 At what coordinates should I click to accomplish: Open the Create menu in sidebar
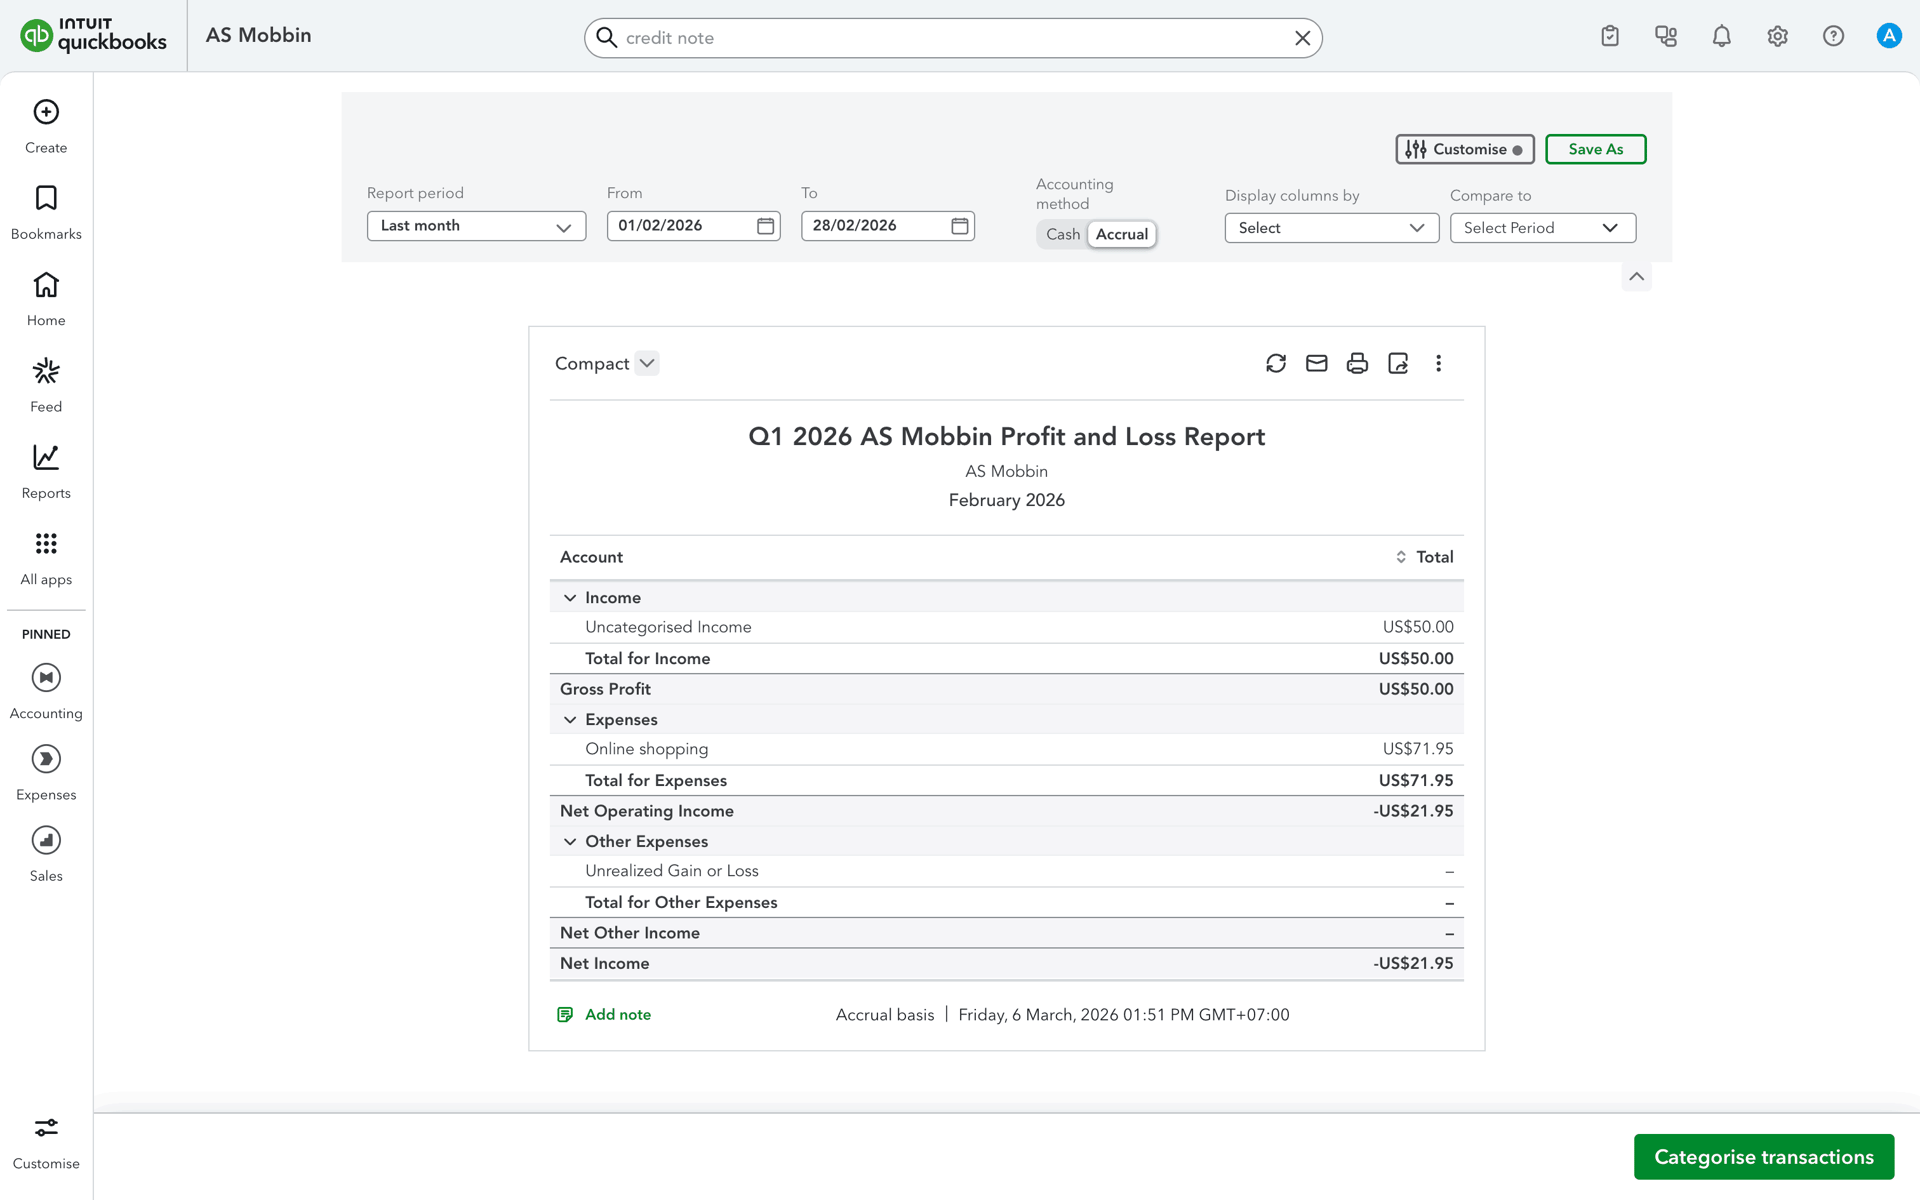46,126
